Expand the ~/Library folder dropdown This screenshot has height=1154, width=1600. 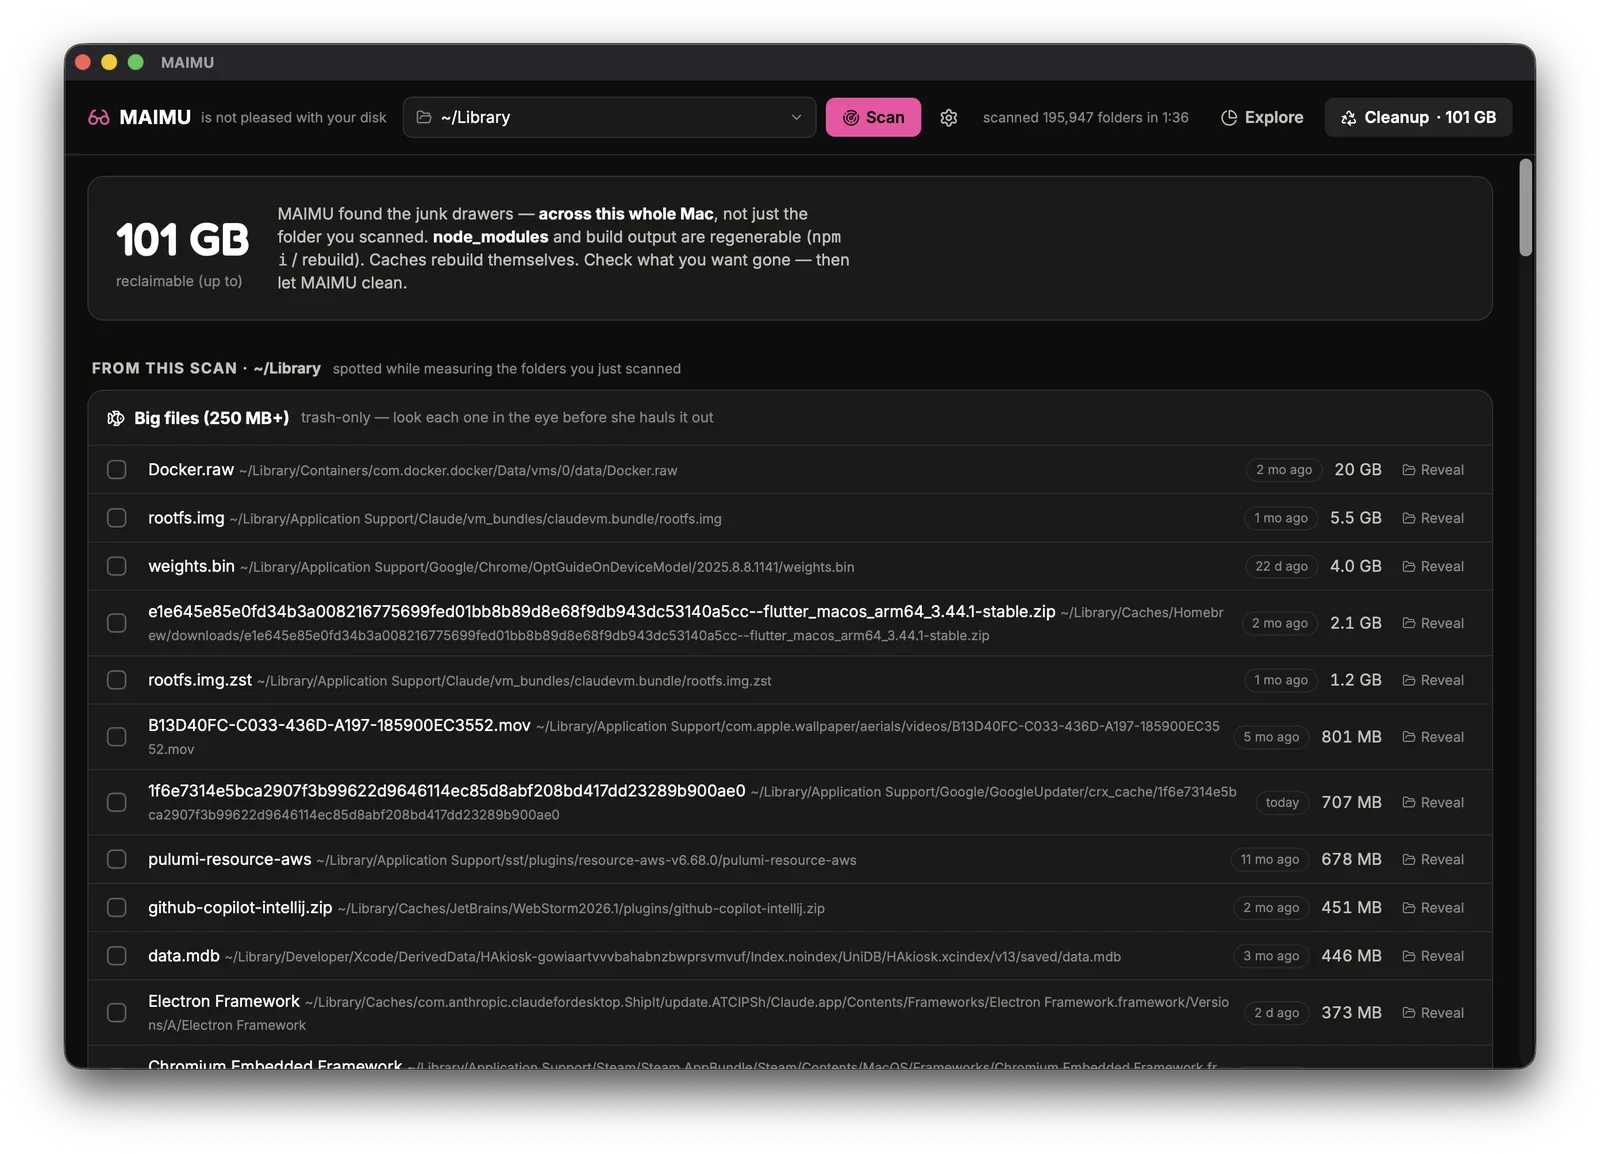click(610, 118)
